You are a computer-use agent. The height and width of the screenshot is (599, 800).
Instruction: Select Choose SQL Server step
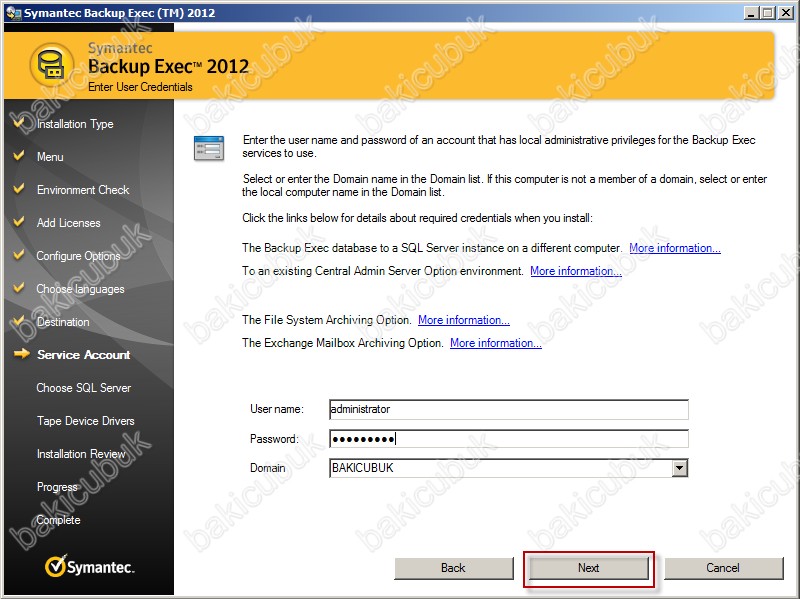coord(84,388)
